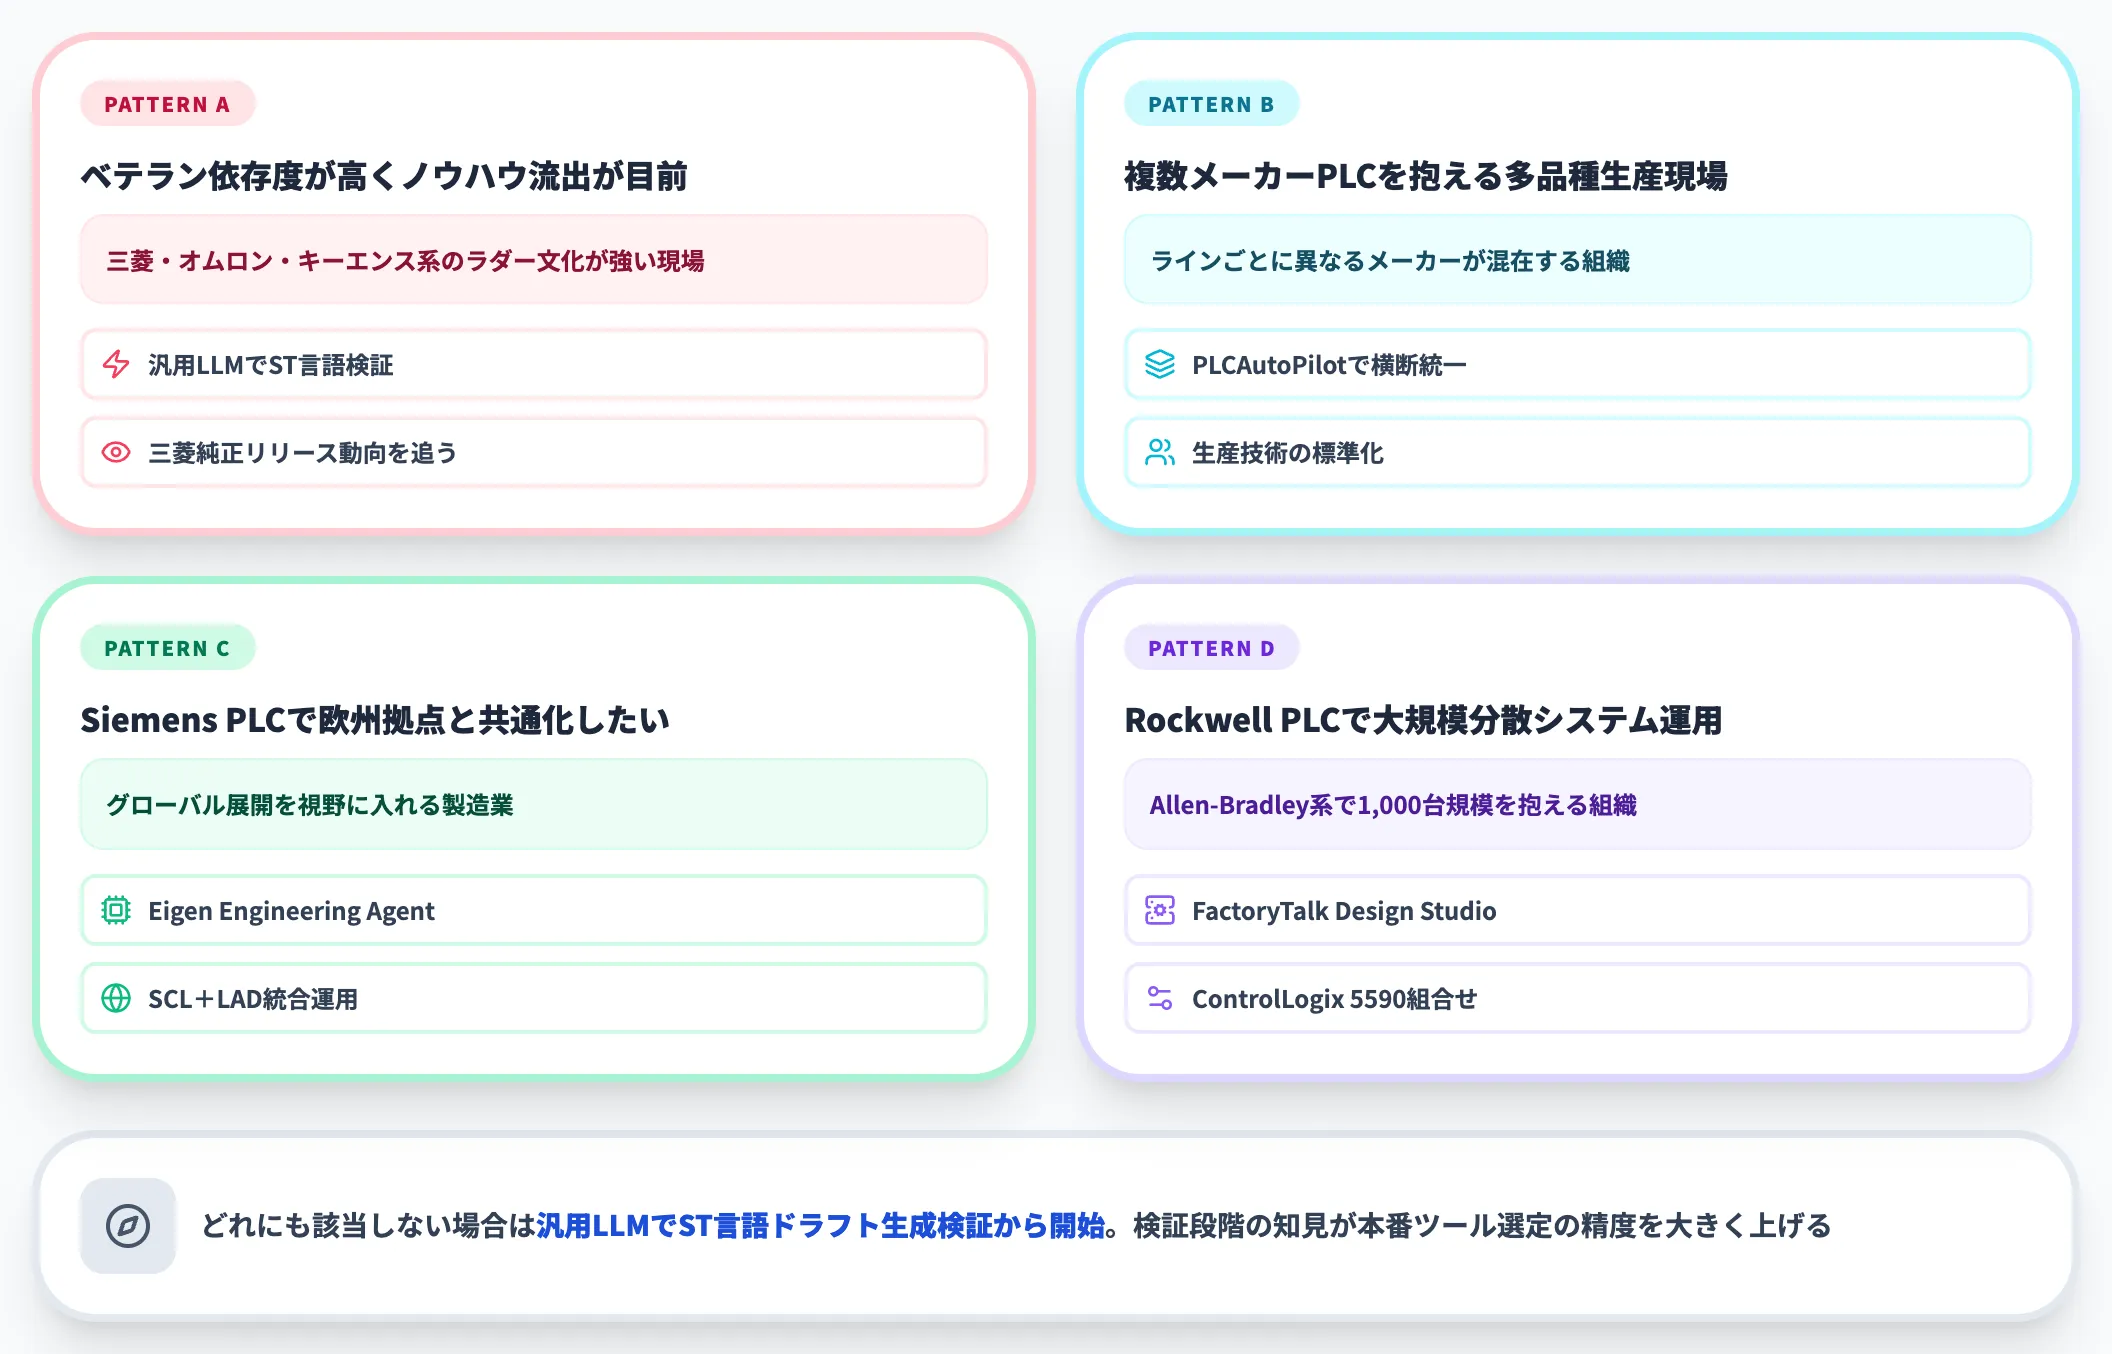
Task: Select the PATTERN B badge
Action: pos(1211,104)
